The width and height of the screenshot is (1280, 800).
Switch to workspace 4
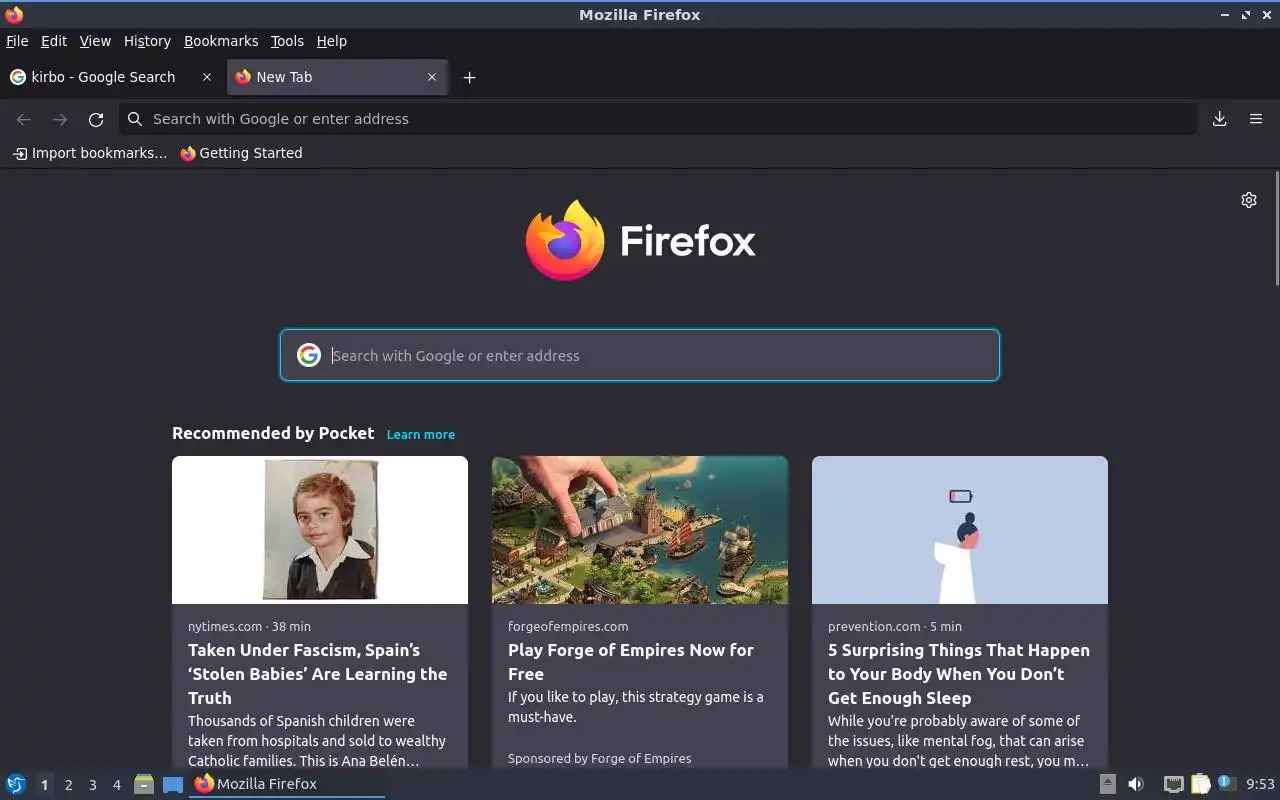pos(116,785)
